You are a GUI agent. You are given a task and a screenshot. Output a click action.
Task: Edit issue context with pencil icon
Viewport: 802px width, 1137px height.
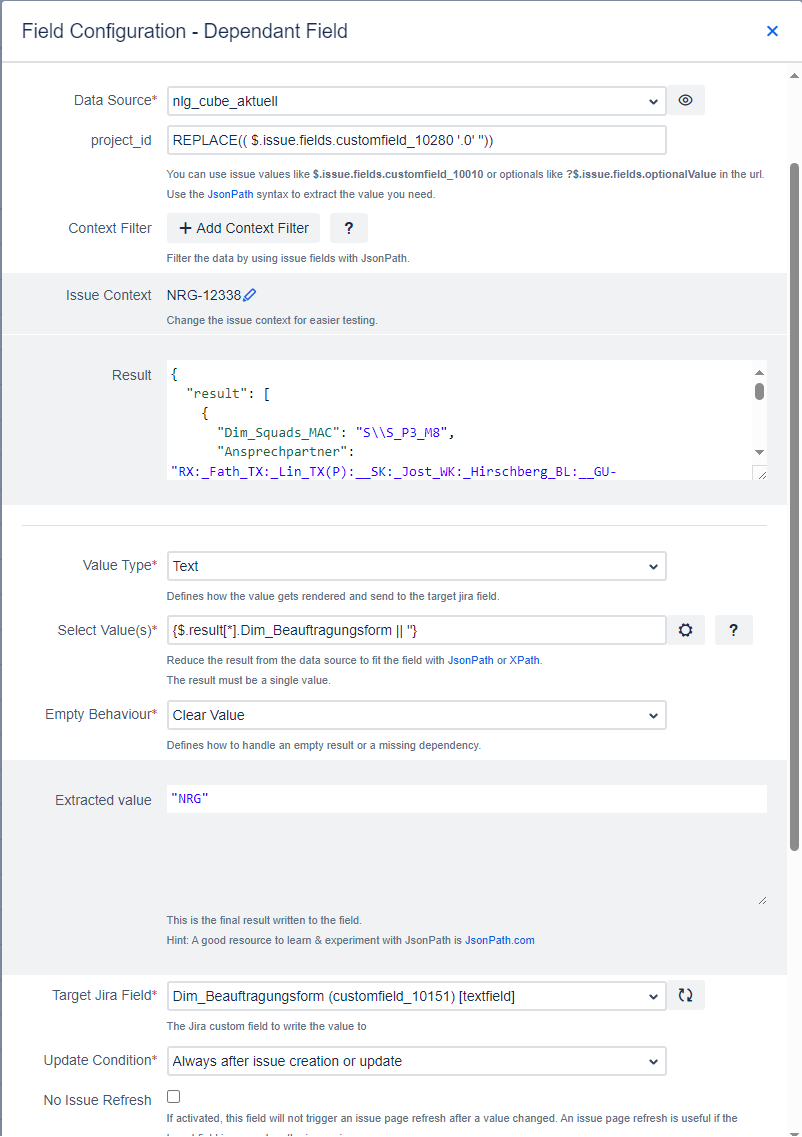point(249,295)
